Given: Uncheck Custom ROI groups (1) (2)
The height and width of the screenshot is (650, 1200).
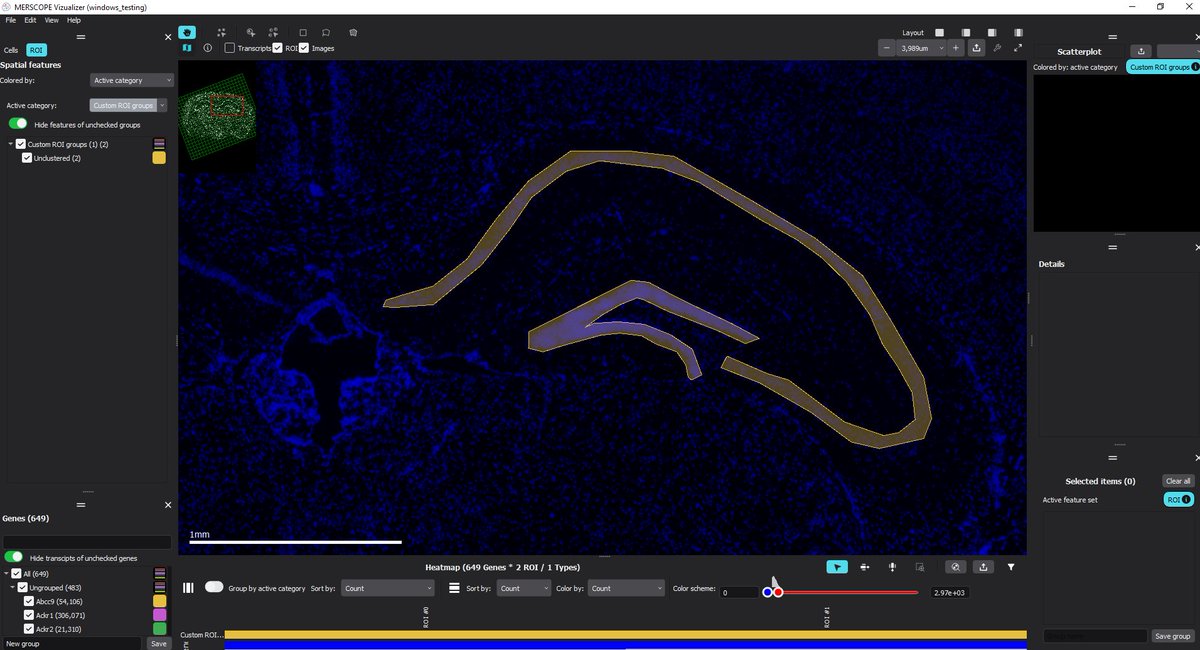Looking at the screenshot, I should click(x=20, y=145).
